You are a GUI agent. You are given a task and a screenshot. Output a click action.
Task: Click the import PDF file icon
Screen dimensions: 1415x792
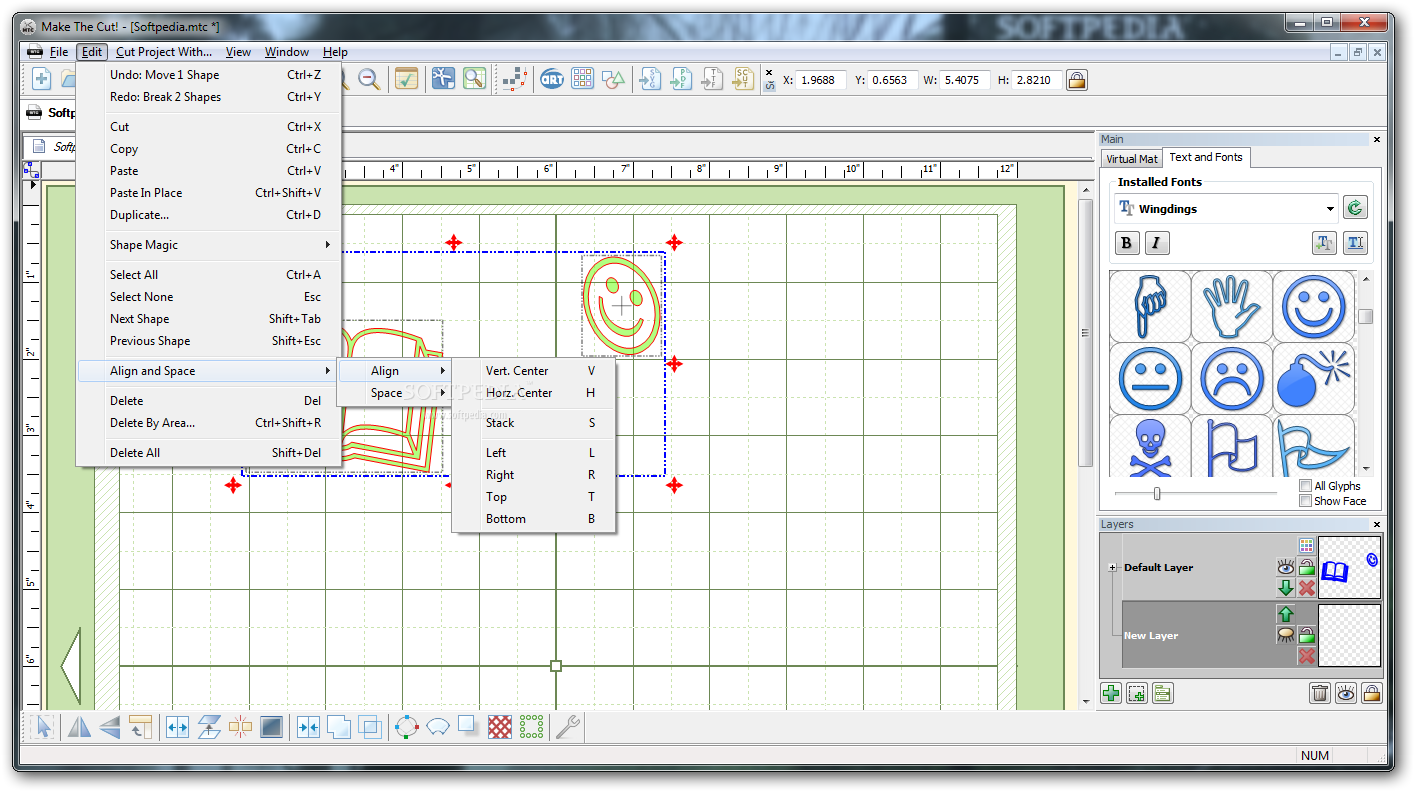[x=681, y=79]
